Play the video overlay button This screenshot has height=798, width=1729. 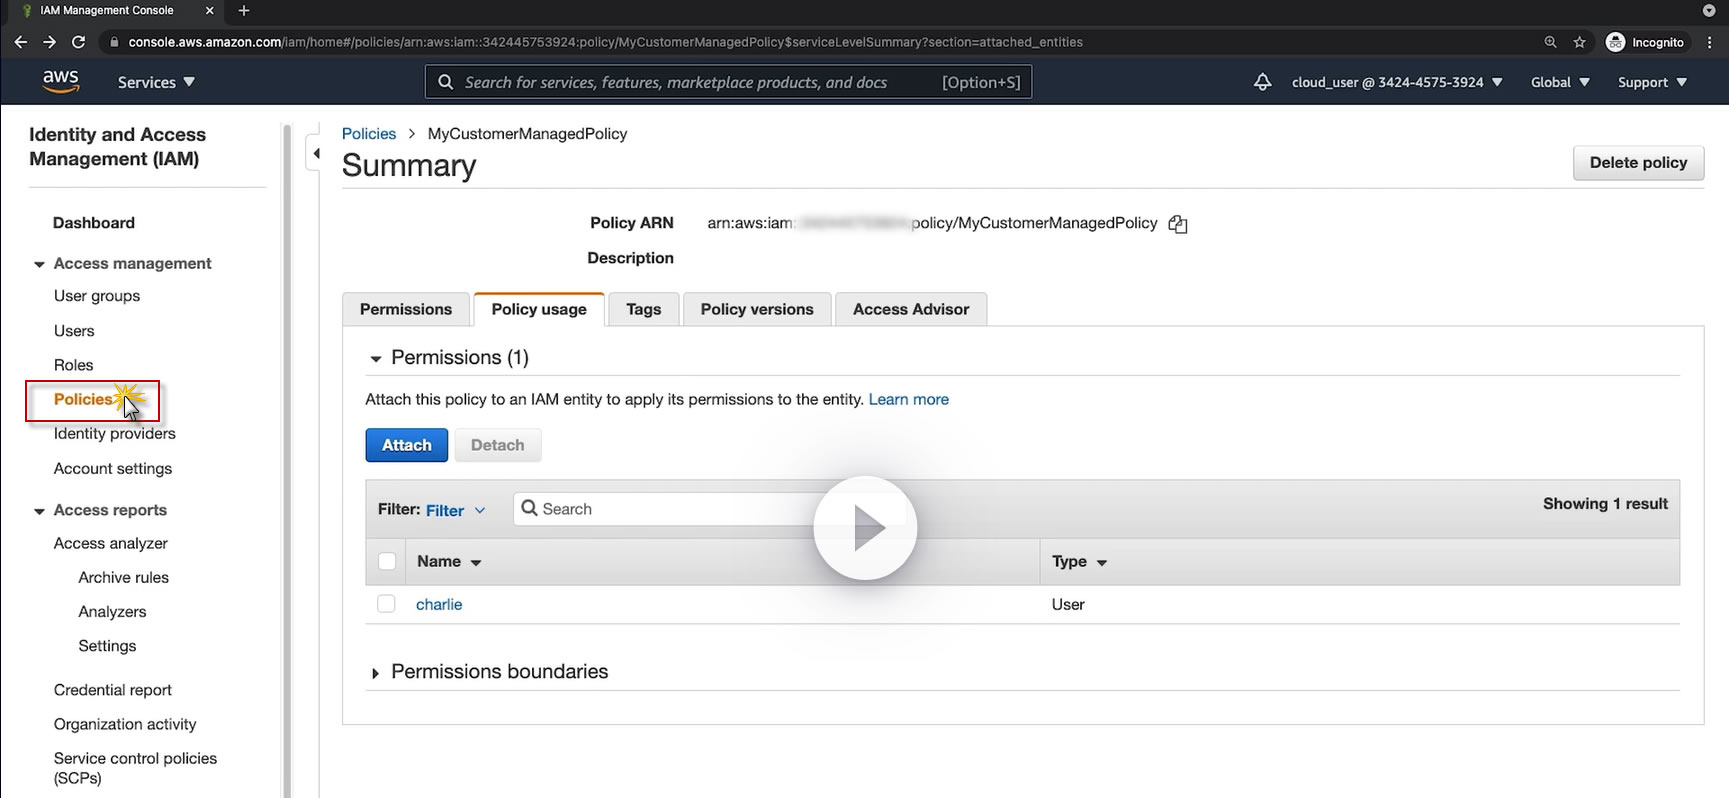click(x=865, y=528)
